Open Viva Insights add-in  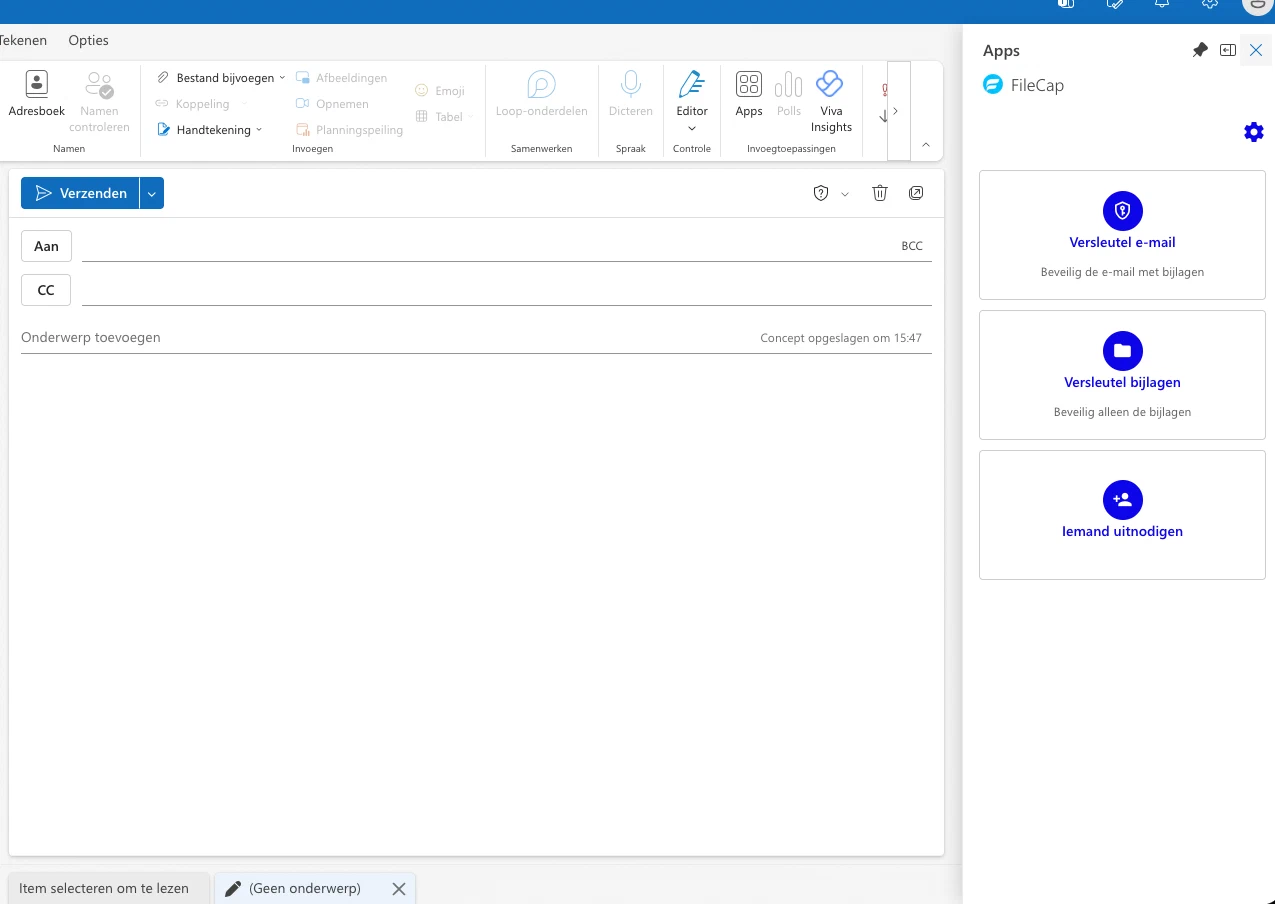click(831, 101)
